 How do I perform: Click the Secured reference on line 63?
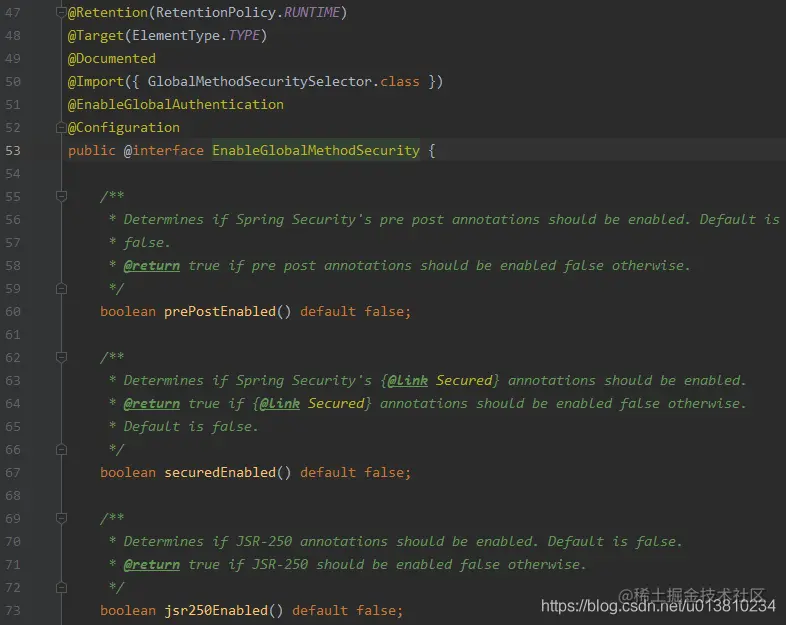pos(464,380)
